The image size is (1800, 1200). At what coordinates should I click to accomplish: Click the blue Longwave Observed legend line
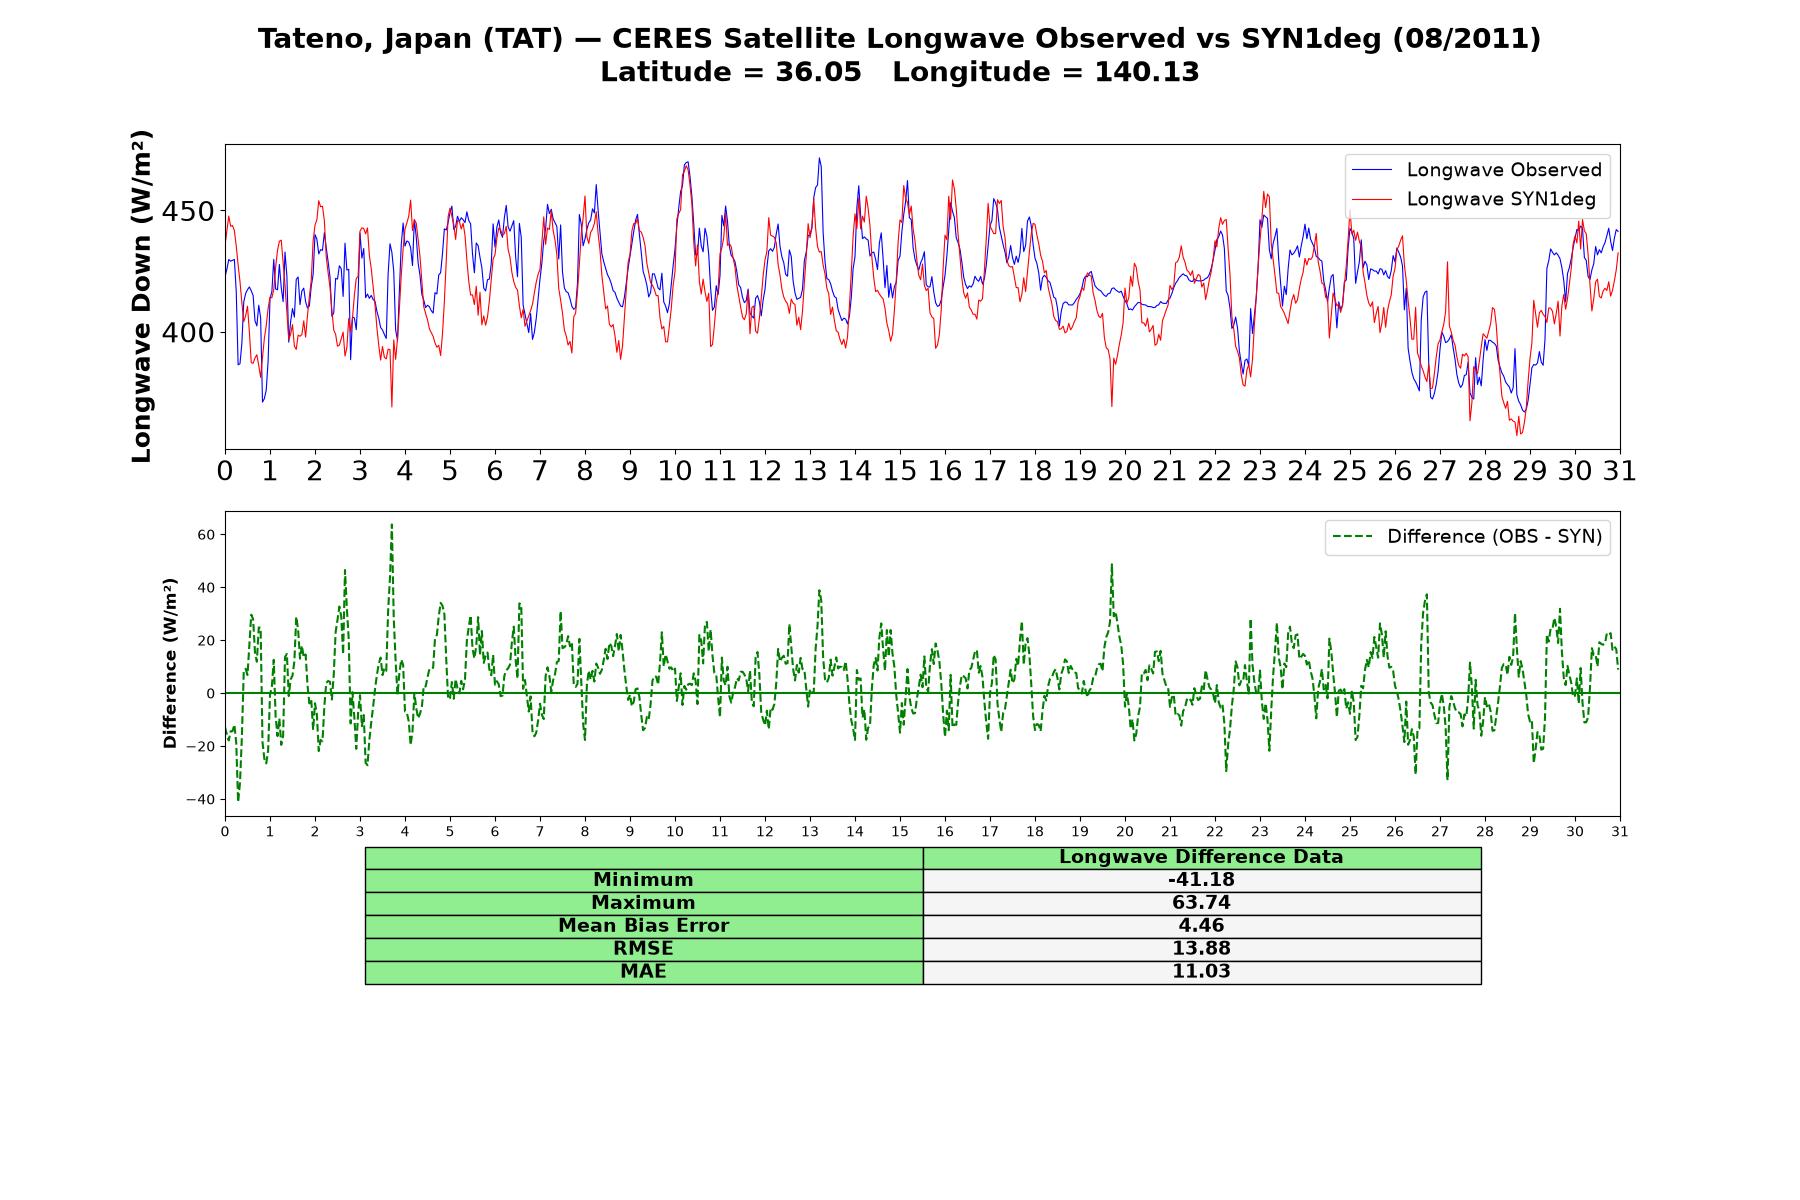click(1372, 170)
